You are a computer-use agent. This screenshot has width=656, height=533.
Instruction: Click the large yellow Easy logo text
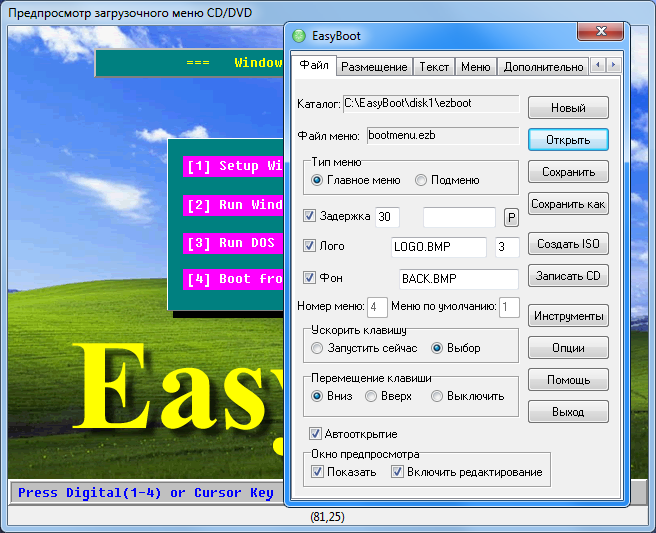click(178, 389)
